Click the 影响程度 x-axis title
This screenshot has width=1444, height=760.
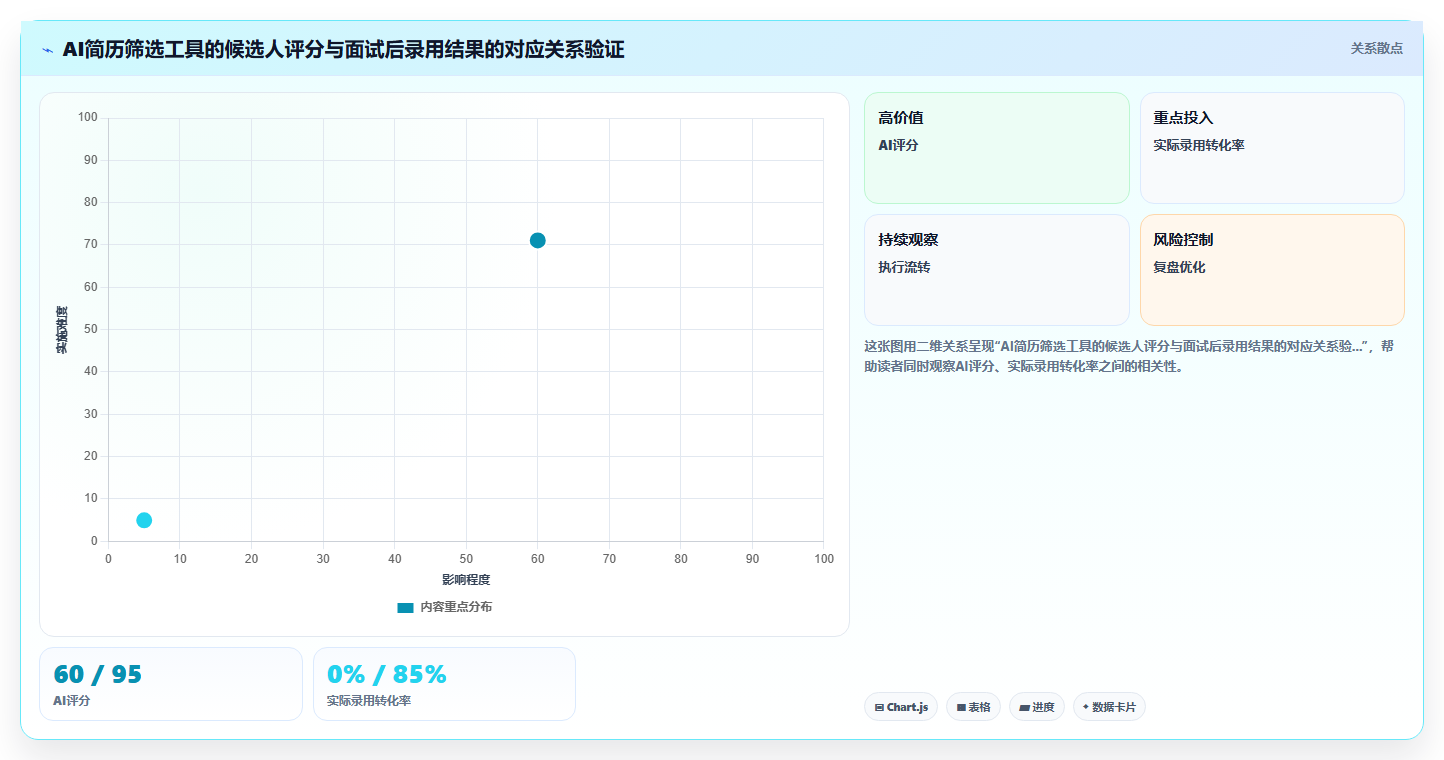tap(466, 580)
